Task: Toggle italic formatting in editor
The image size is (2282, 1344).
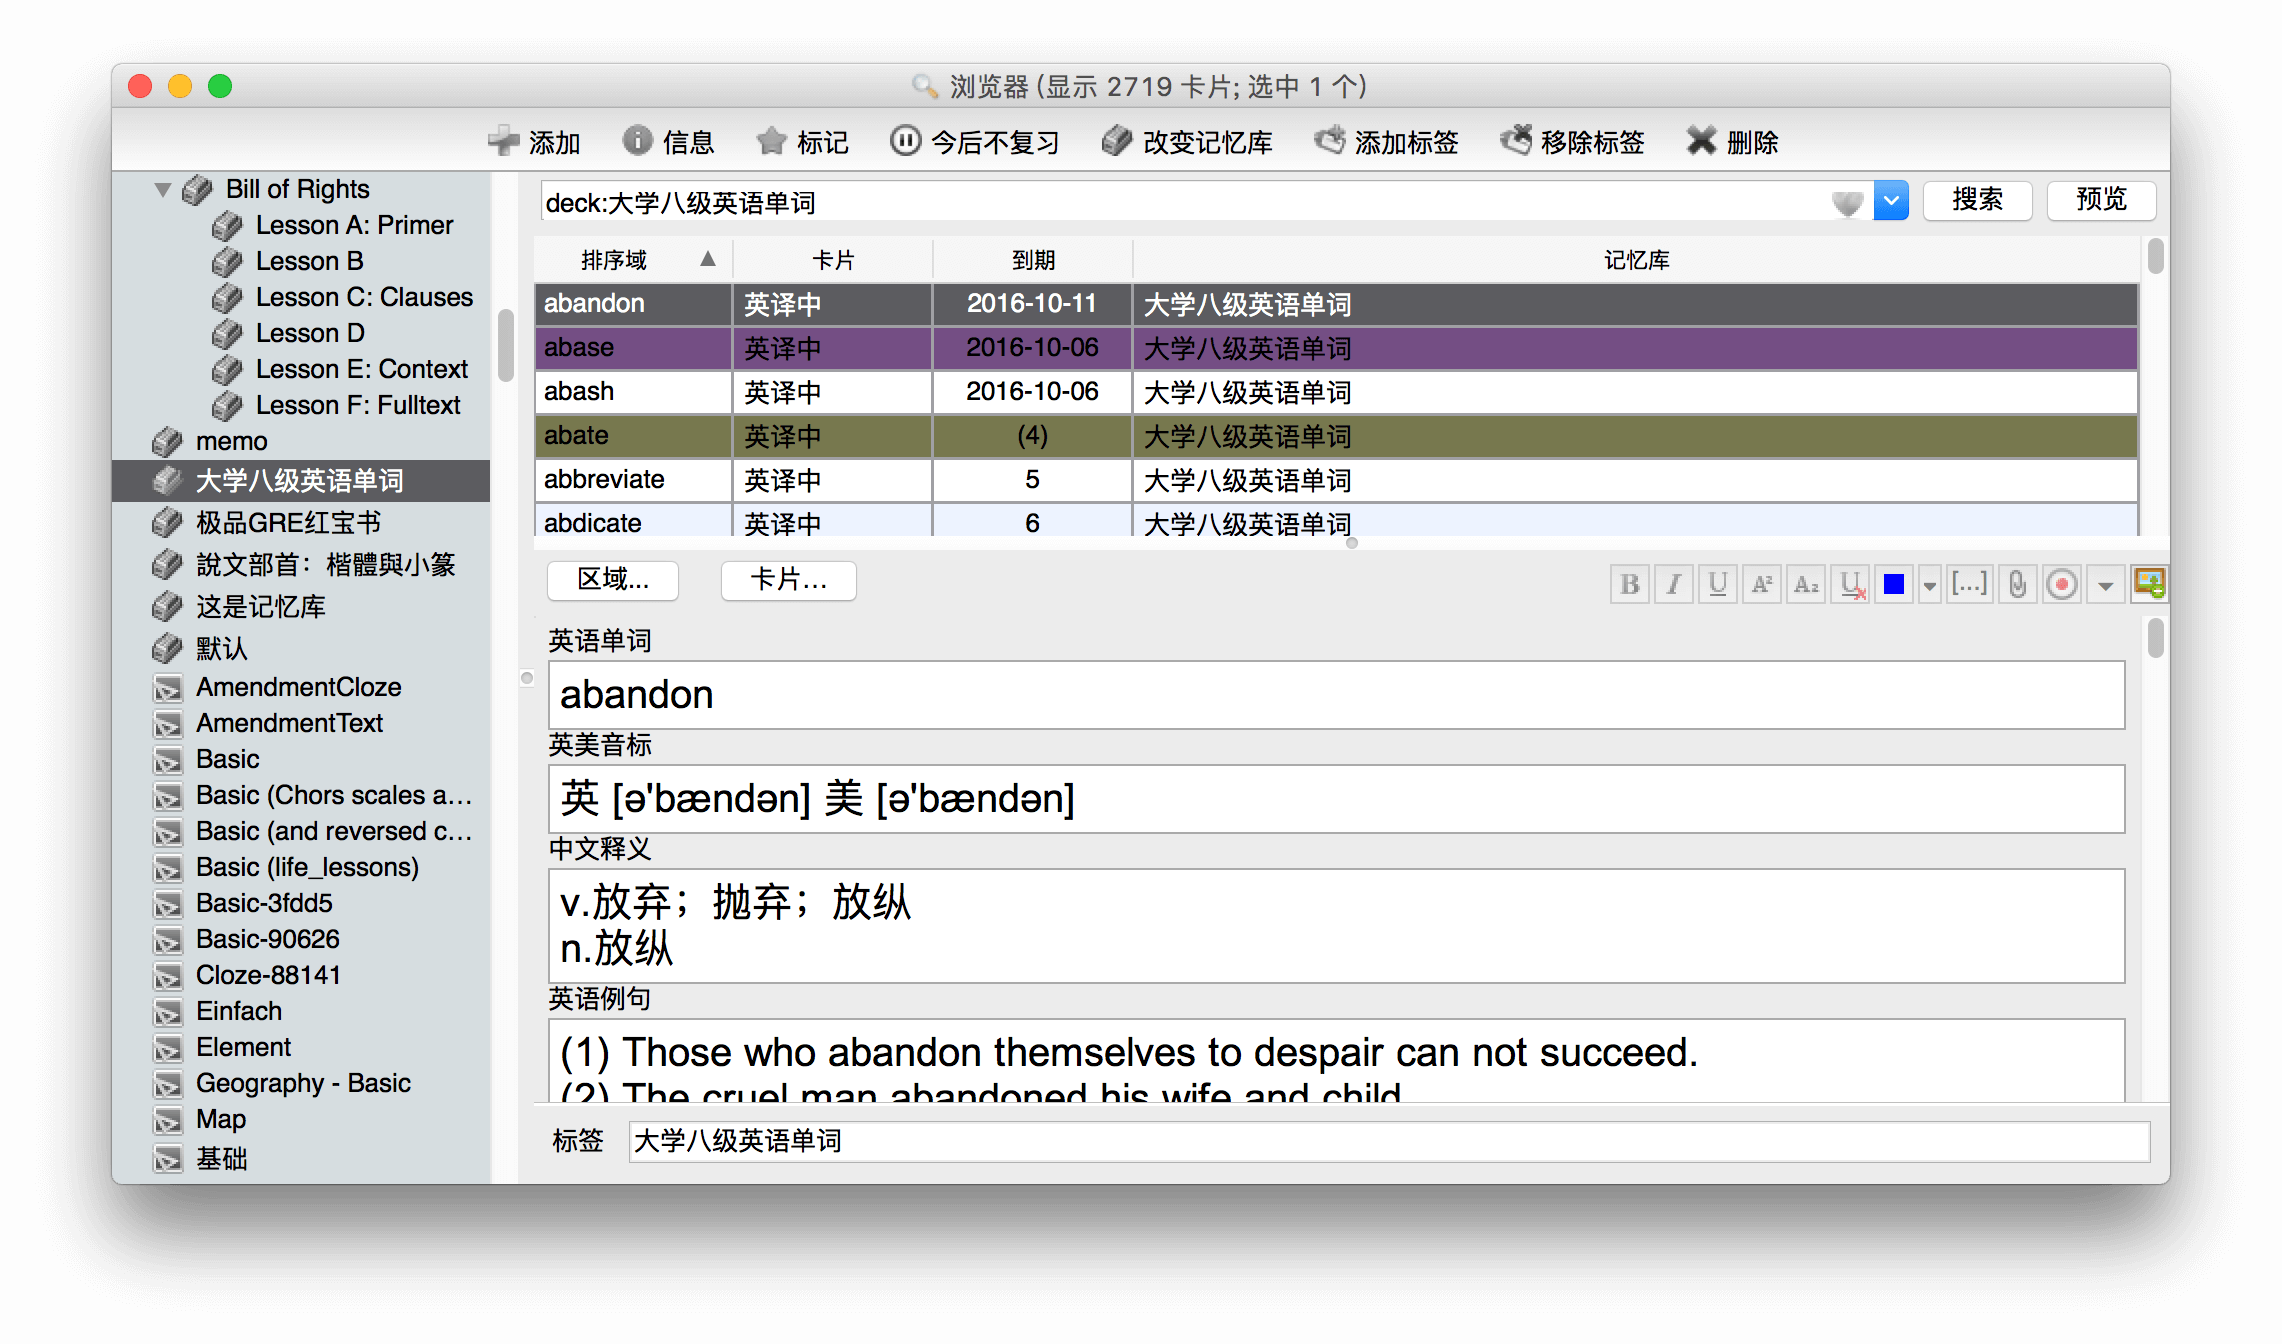Action: pos(1674,584)
